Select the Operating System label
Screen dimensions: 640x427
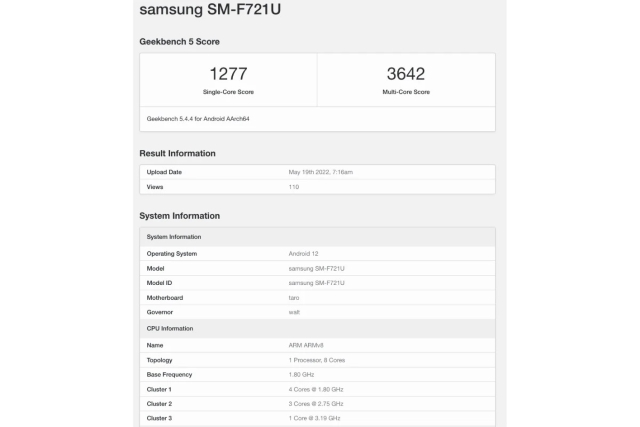172,254
